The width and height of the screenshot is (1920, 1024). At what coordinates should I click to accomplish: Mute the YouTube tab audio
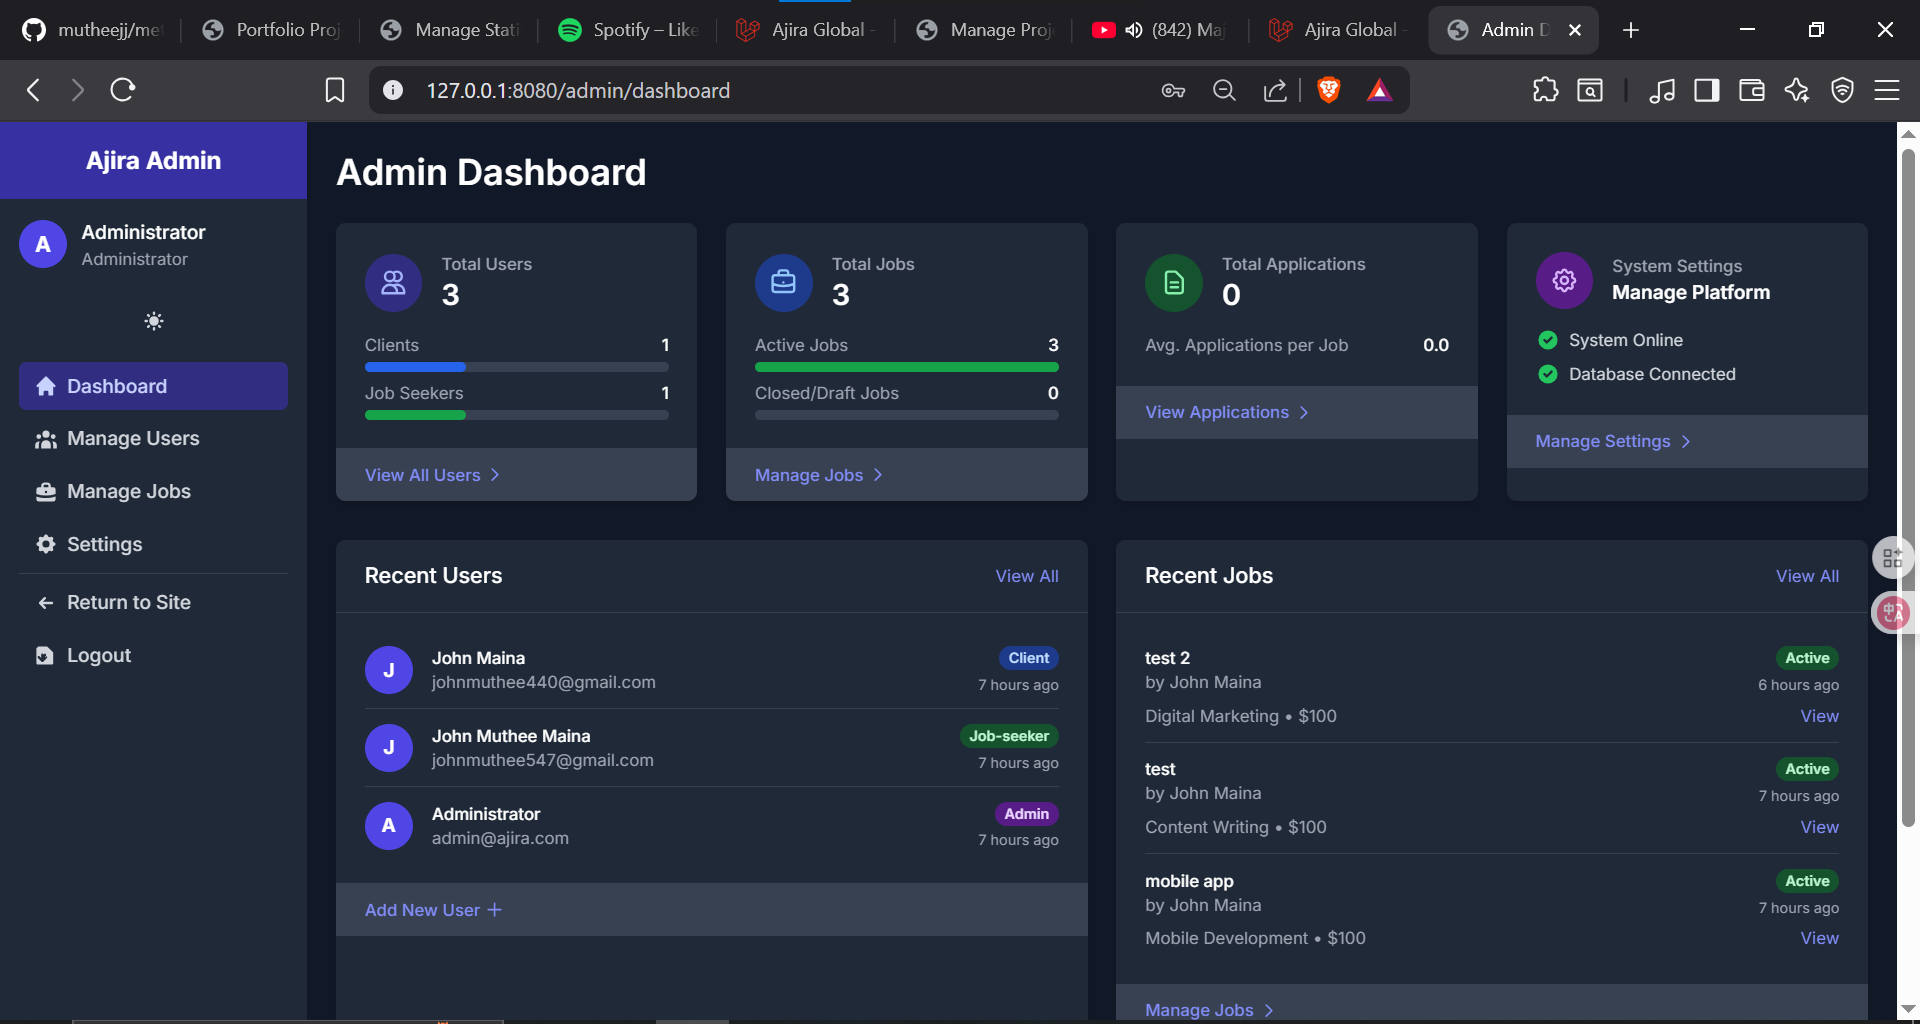click(x=1133, y=30)
